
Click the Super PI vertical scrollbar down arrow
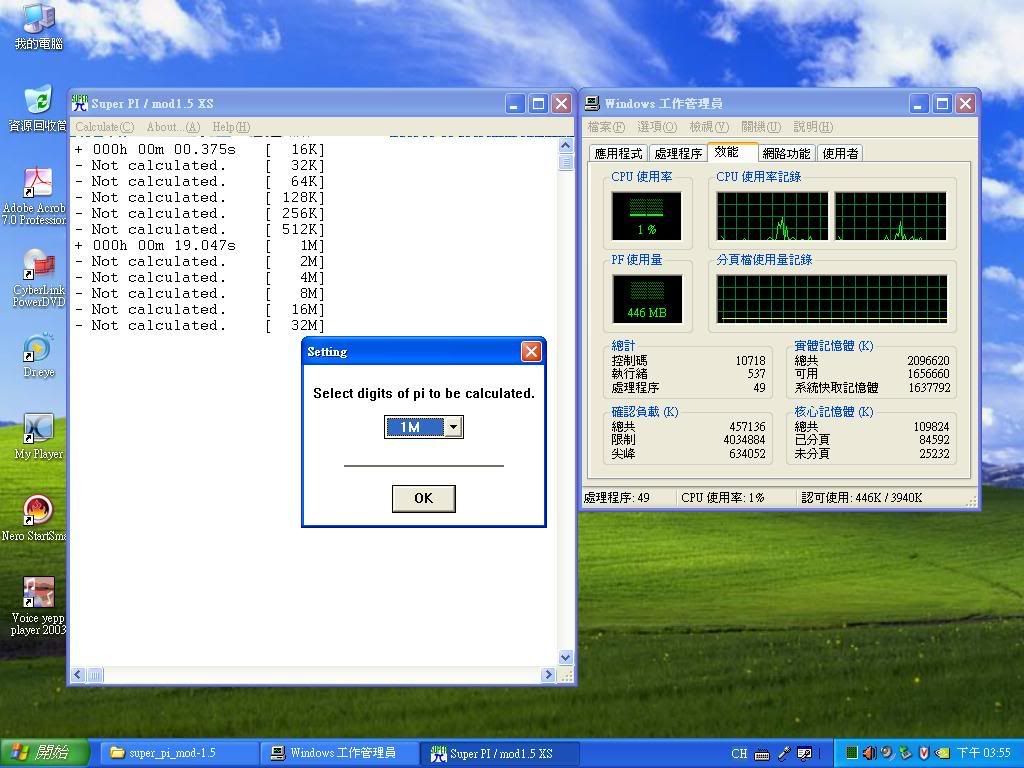point(566,657)
